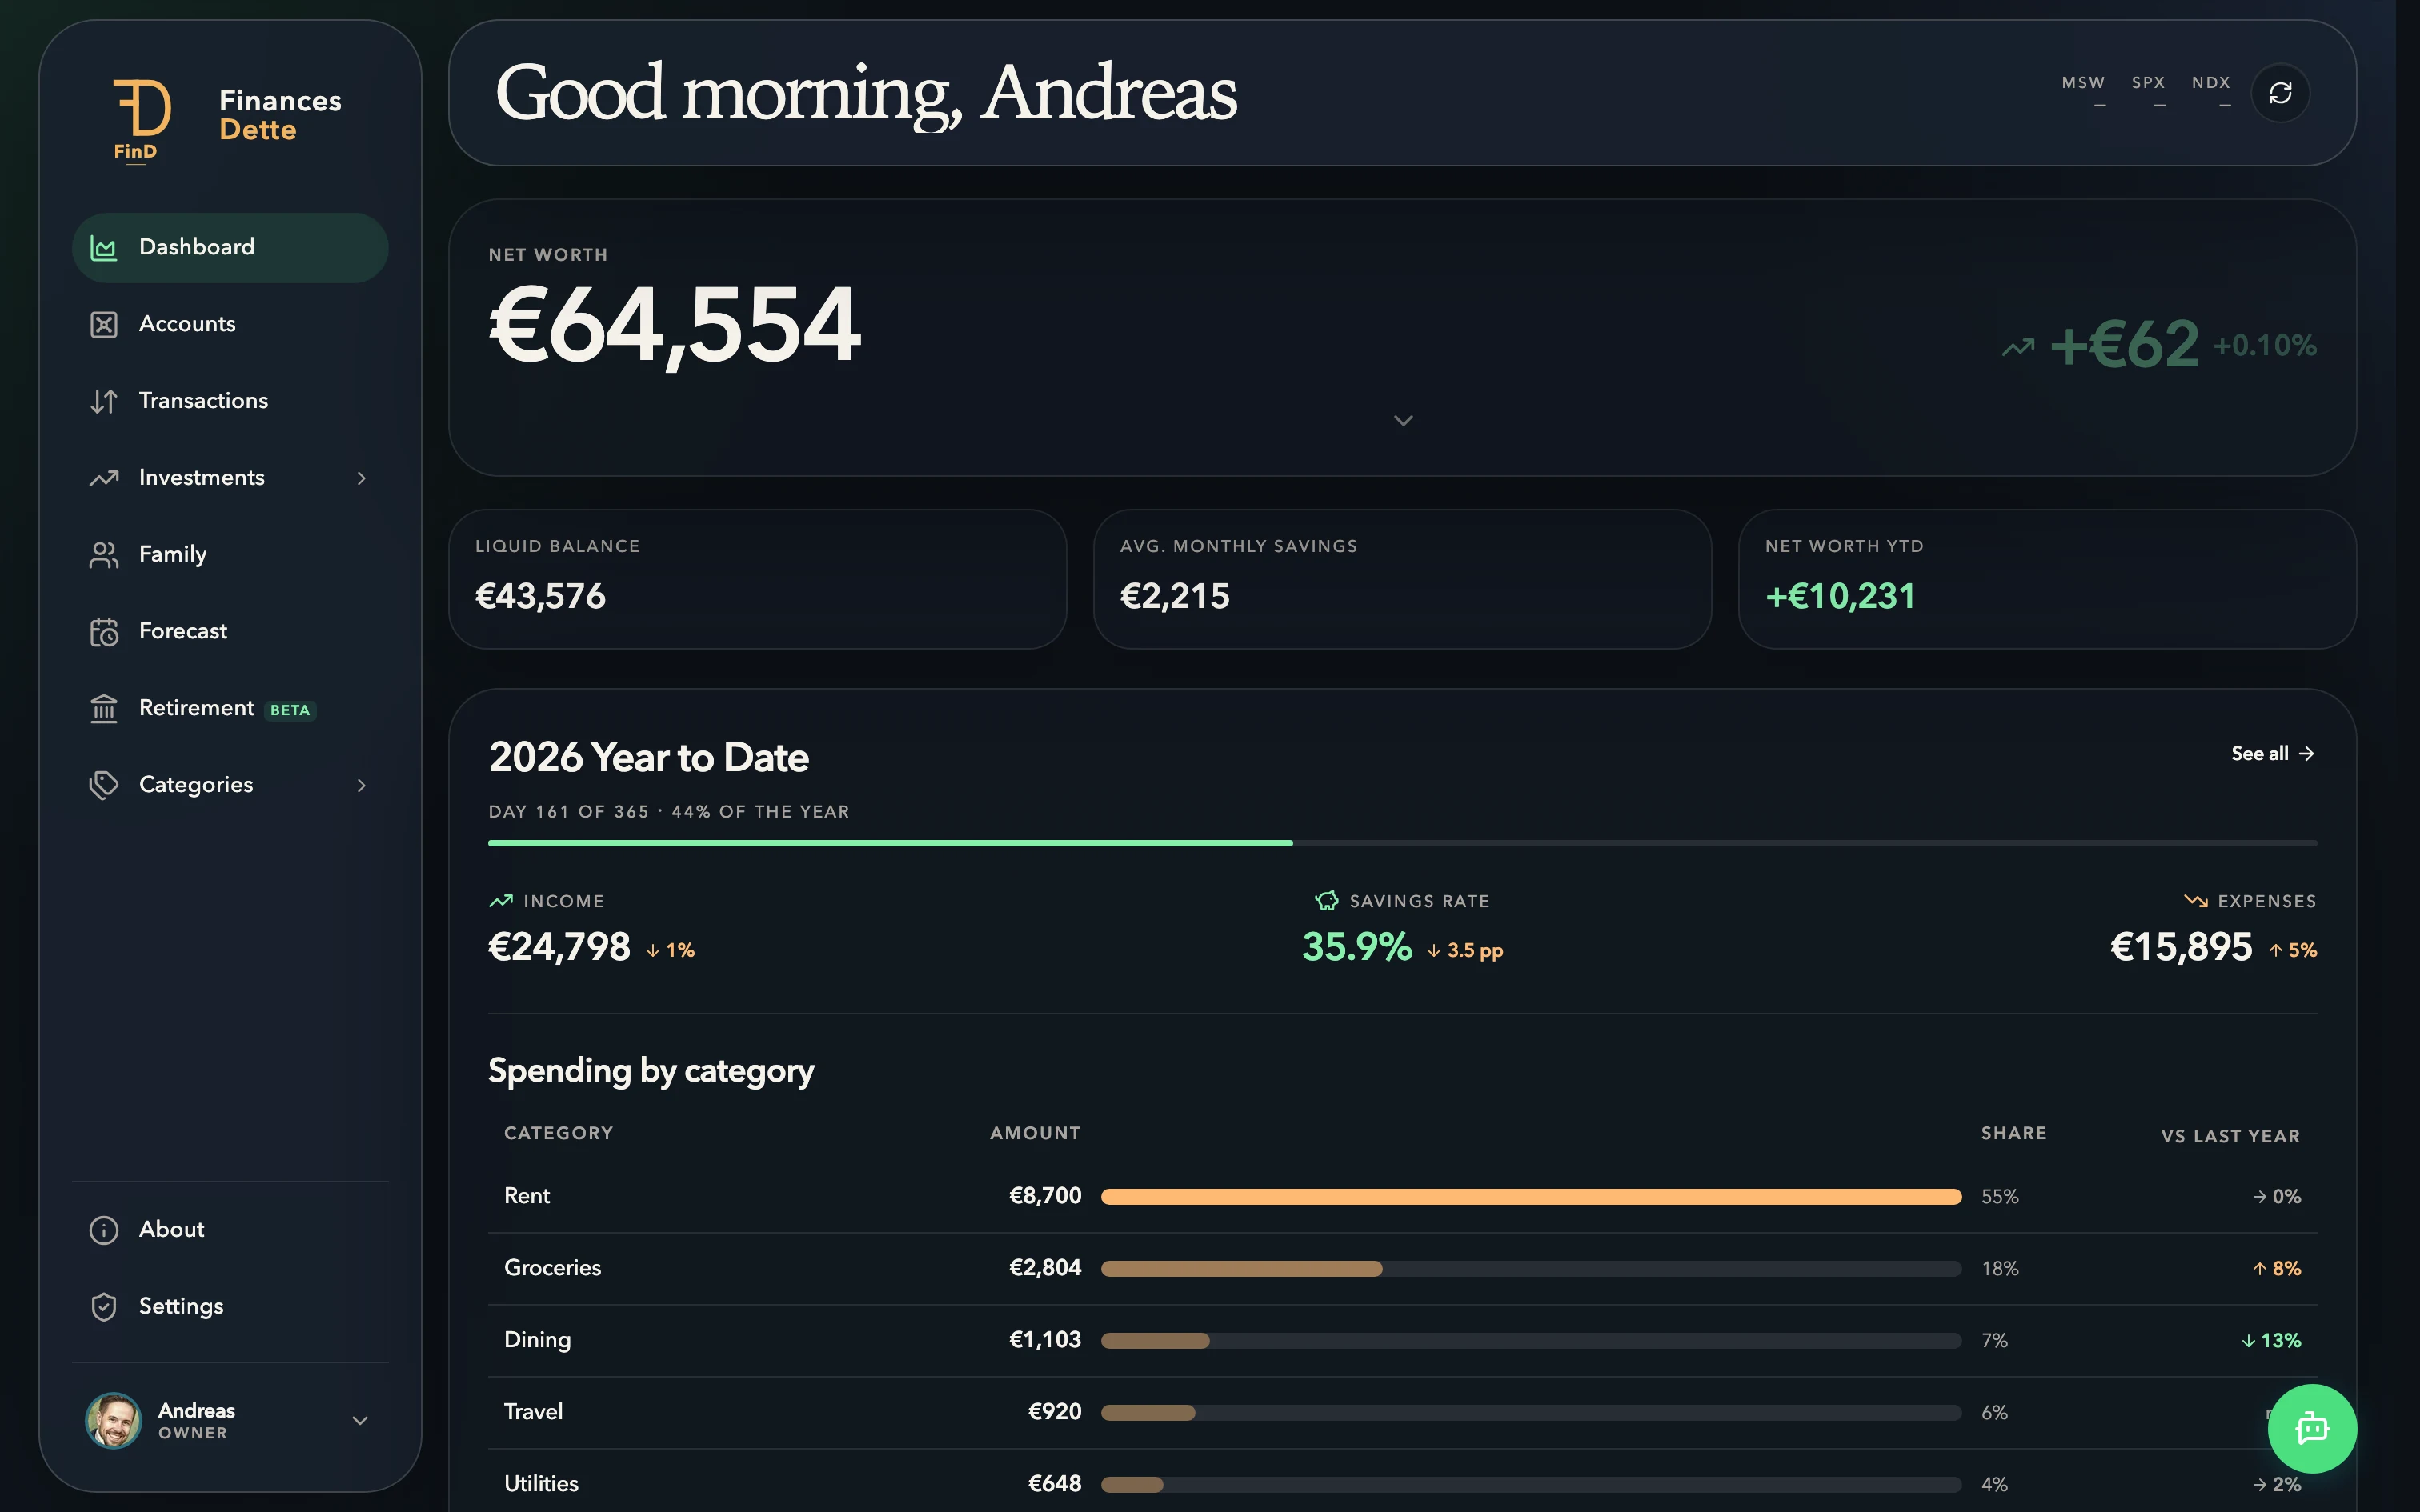Select the Dashboard menu item
The image size is (2420, 1512).
(230, 247)
